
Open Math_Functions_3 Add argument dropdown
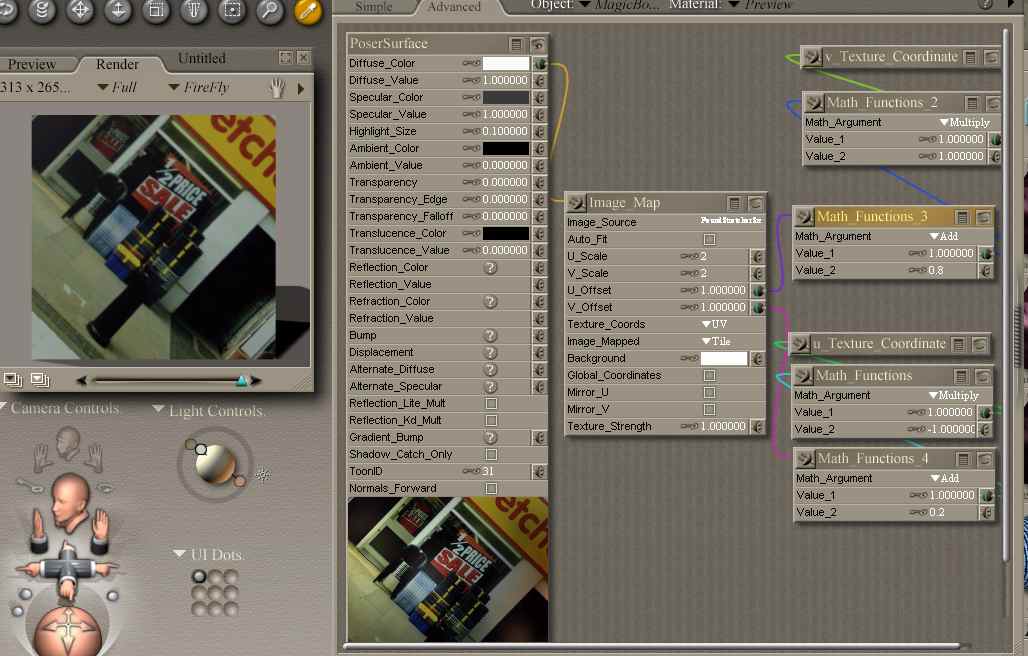944,237
